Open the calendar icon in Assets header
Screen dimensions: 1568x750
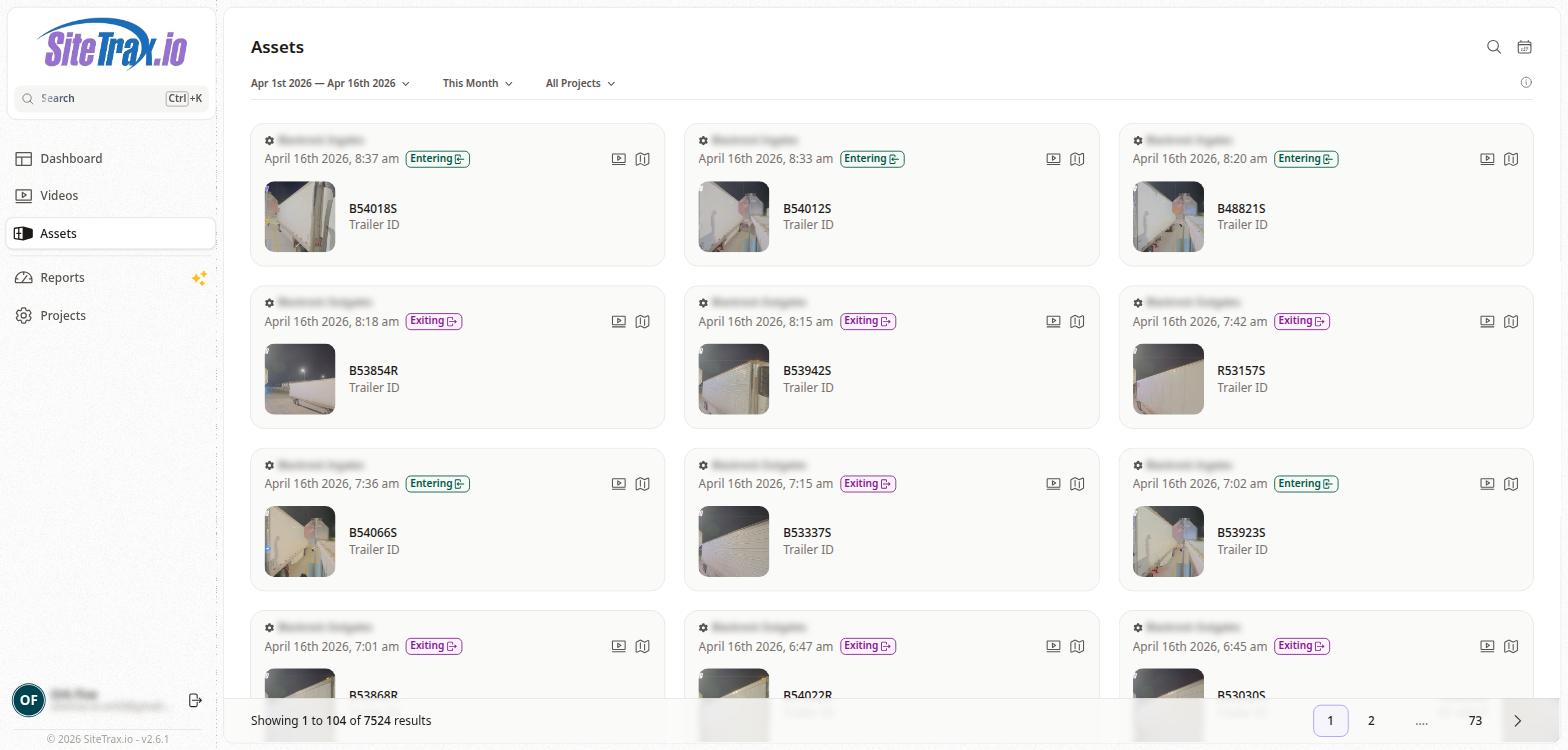1524,47
